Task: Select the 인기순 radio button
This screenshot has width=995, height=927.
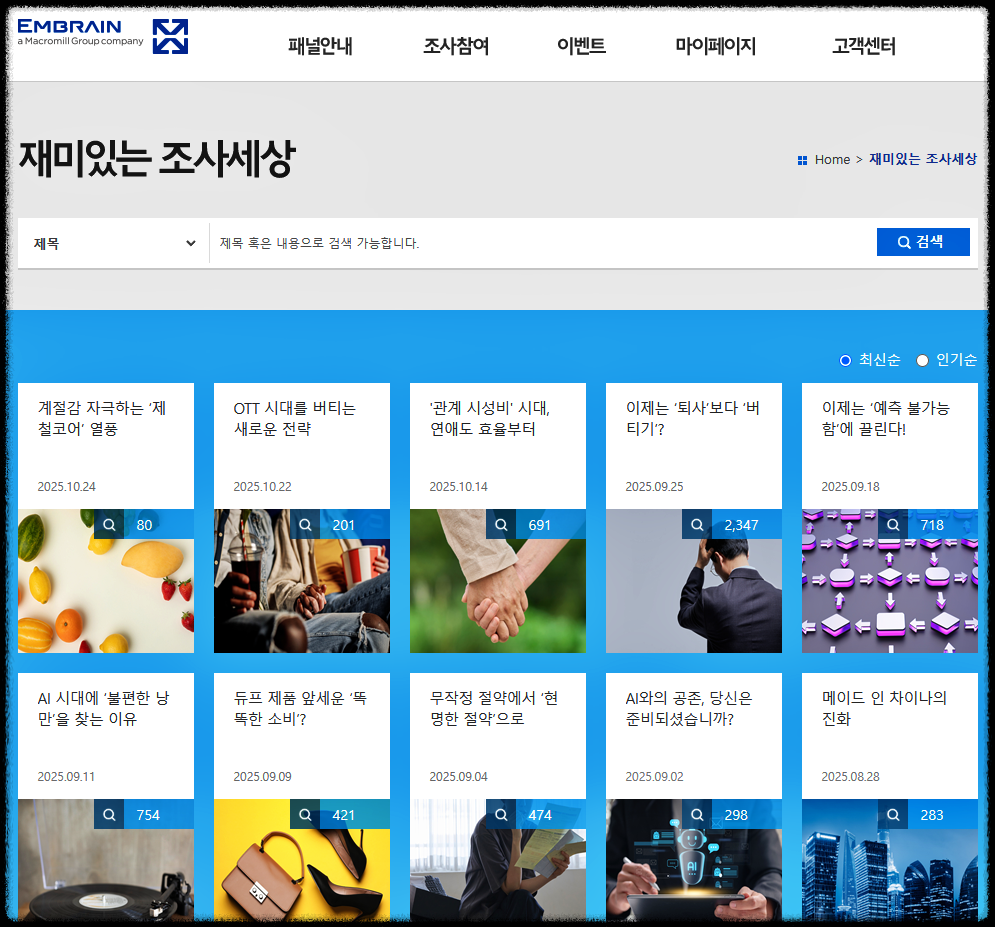Action: [x=922, y=360]
